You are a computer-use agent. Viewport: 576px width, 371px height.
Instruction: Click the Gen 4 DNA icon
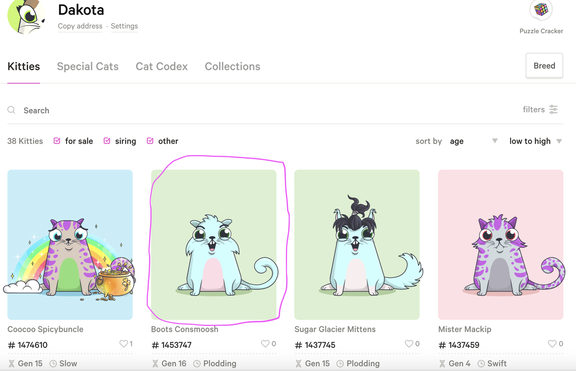[442, 364]
